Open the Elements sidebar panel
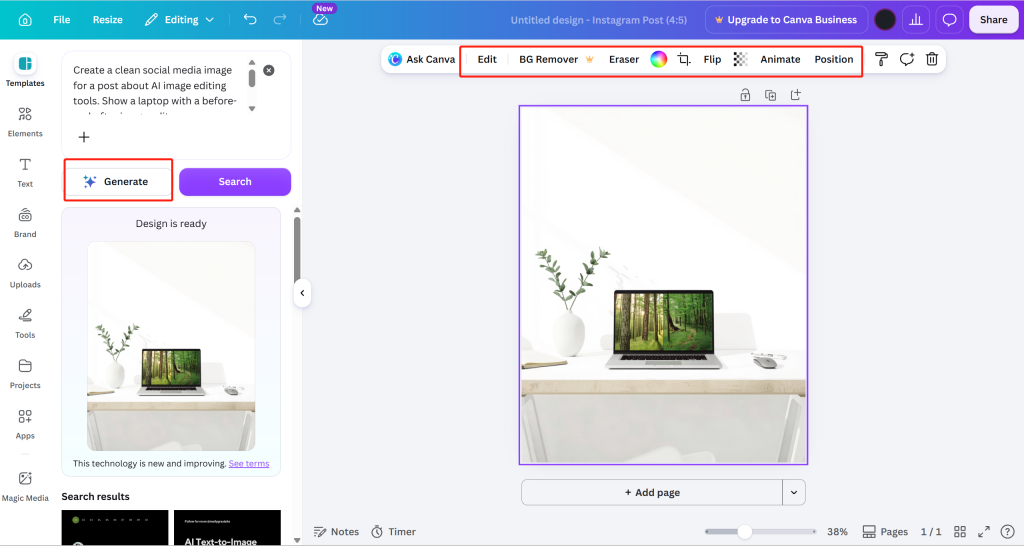Screen dimensions: 1024x546 [25, 122]
